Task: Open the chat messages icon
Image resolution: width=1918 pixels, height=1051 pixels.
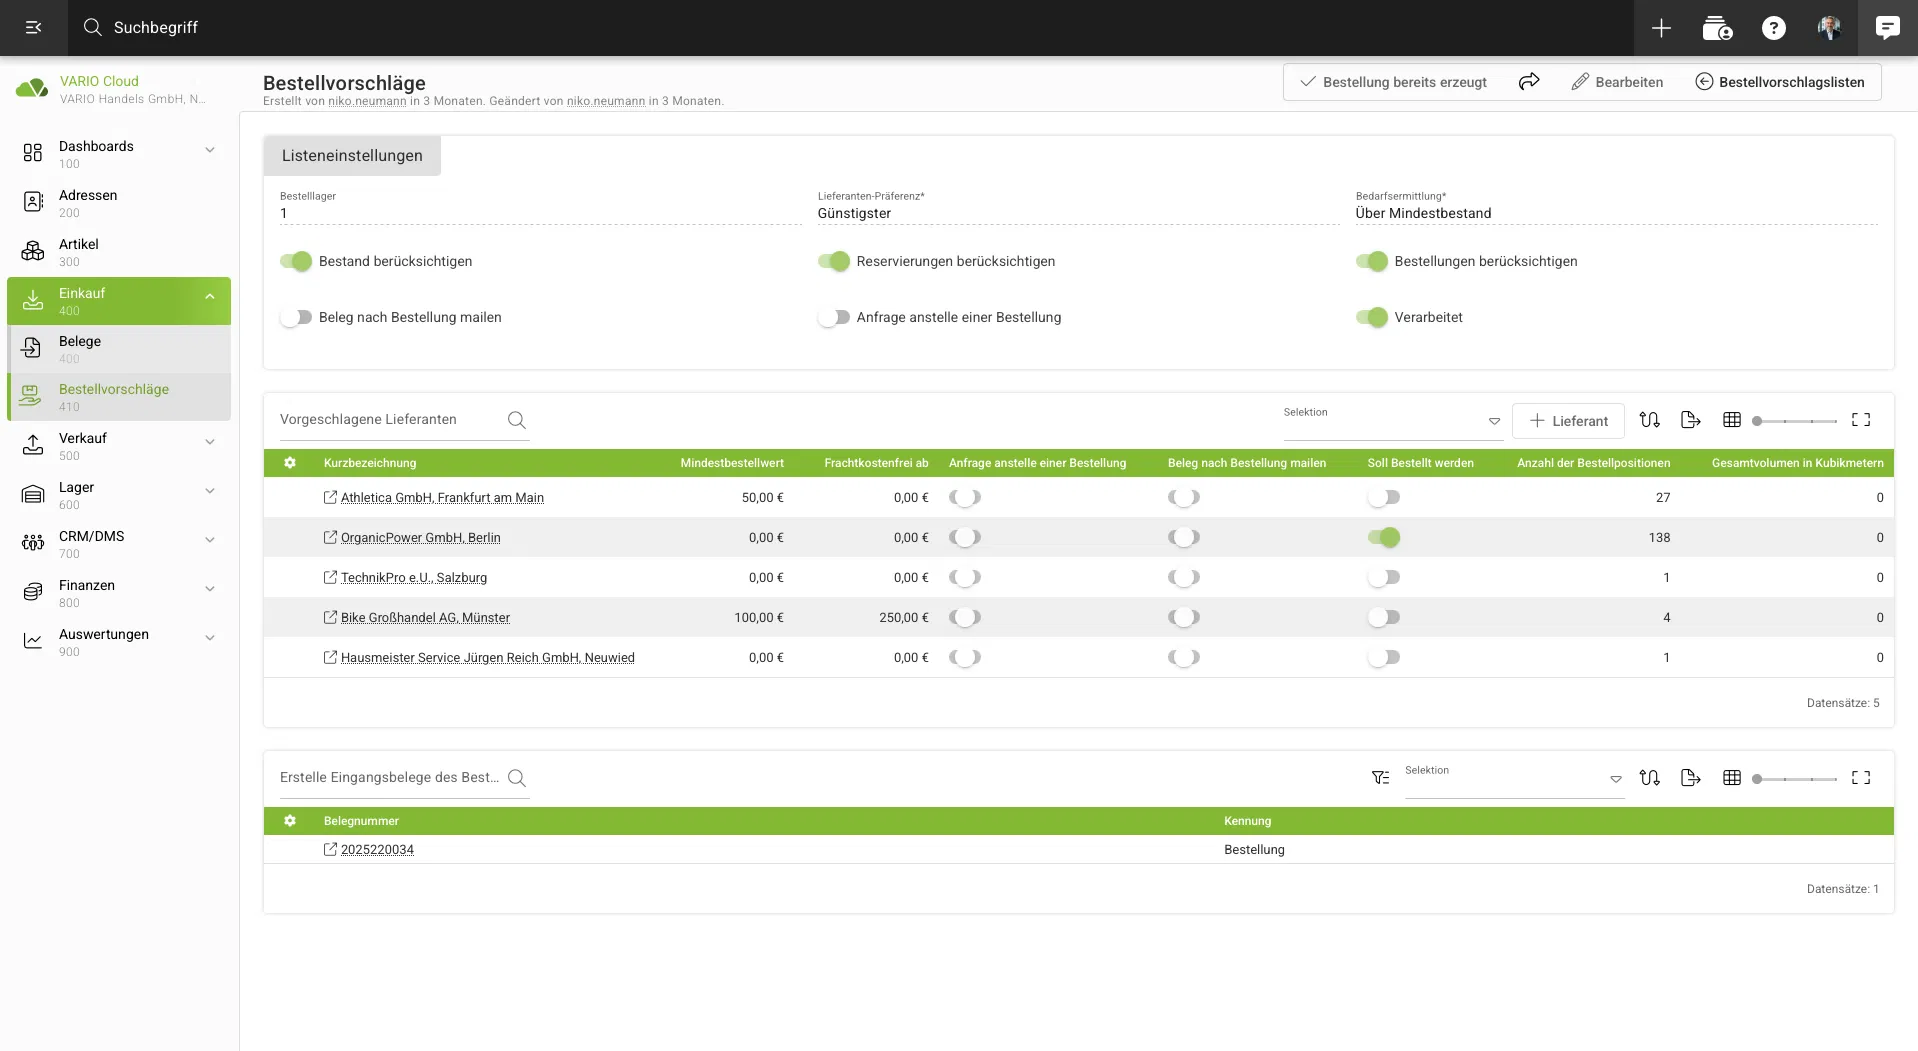Action: (1887, 28)
